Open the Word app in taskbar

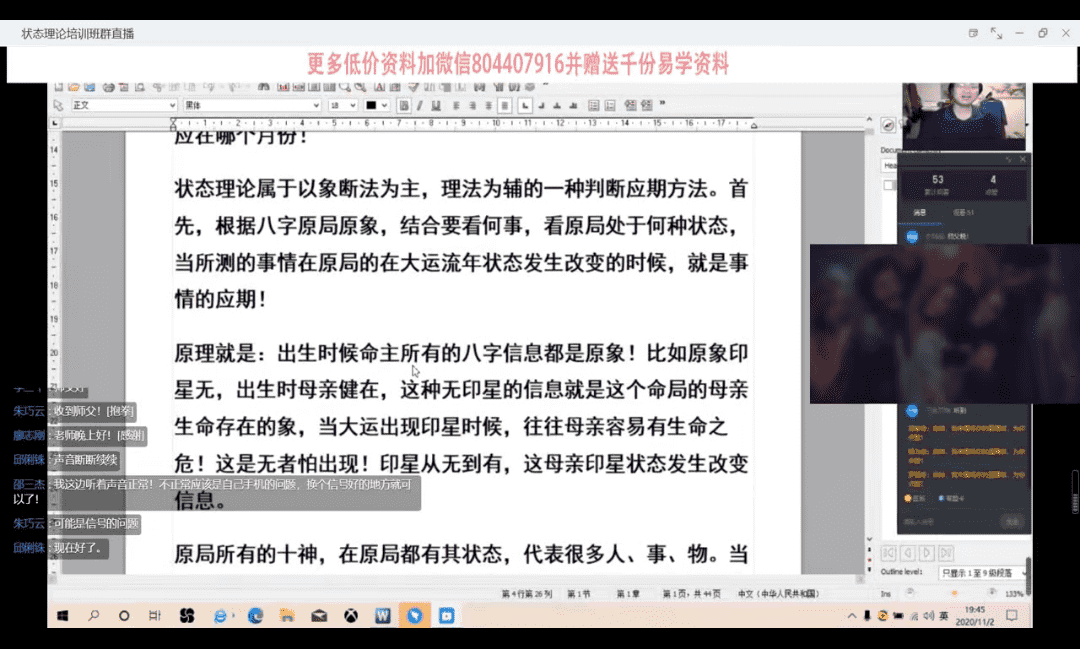[382, 616]
